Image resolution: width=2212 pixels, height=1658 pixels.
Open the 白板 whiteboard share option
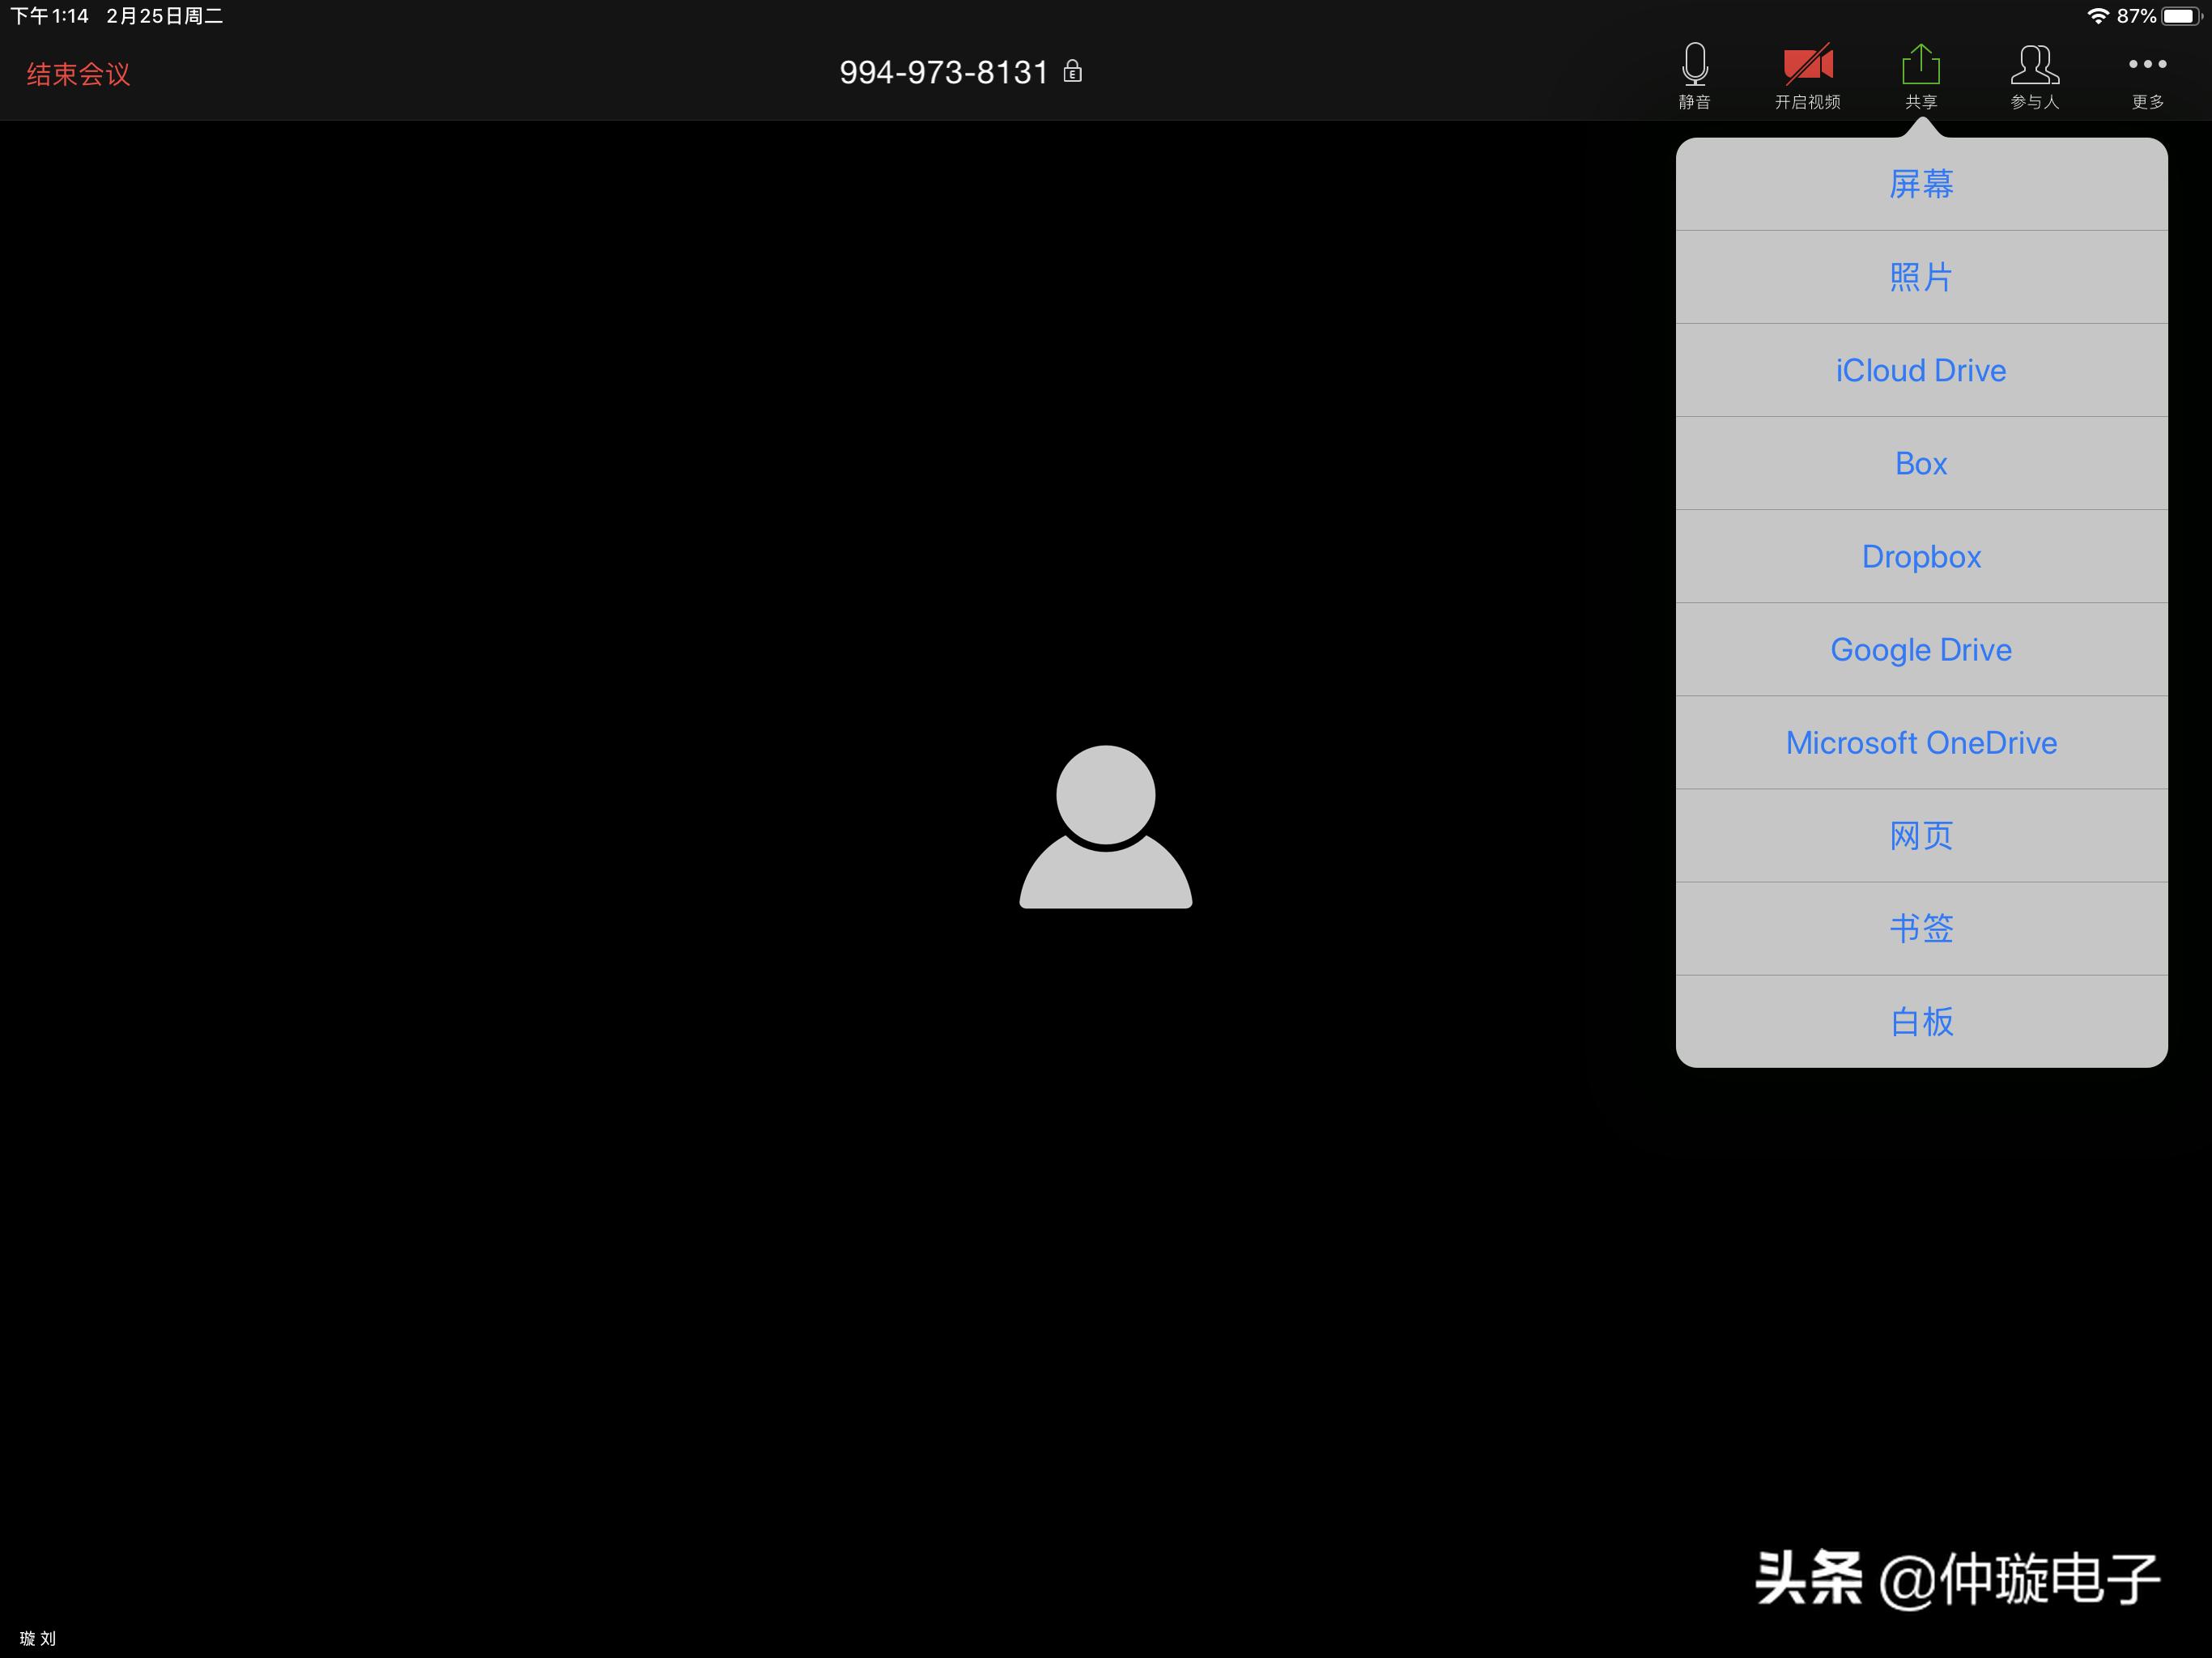(x=1921, y=1021)
